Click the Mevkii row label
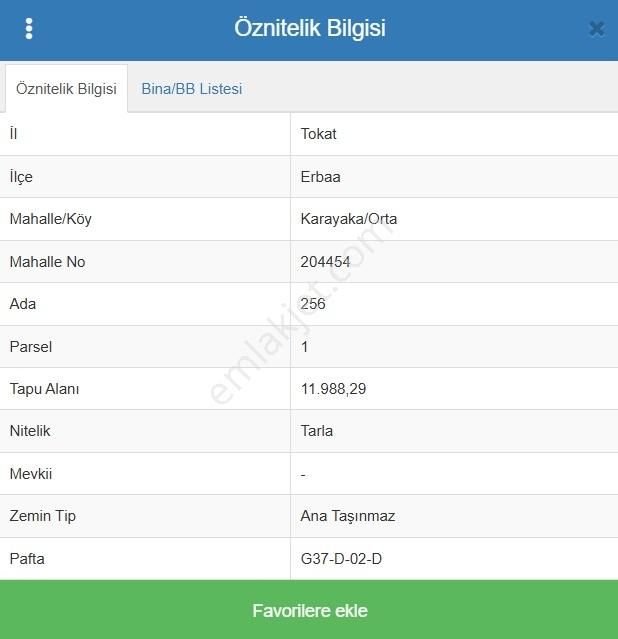The image size is (618, 639). coord(30,474)
